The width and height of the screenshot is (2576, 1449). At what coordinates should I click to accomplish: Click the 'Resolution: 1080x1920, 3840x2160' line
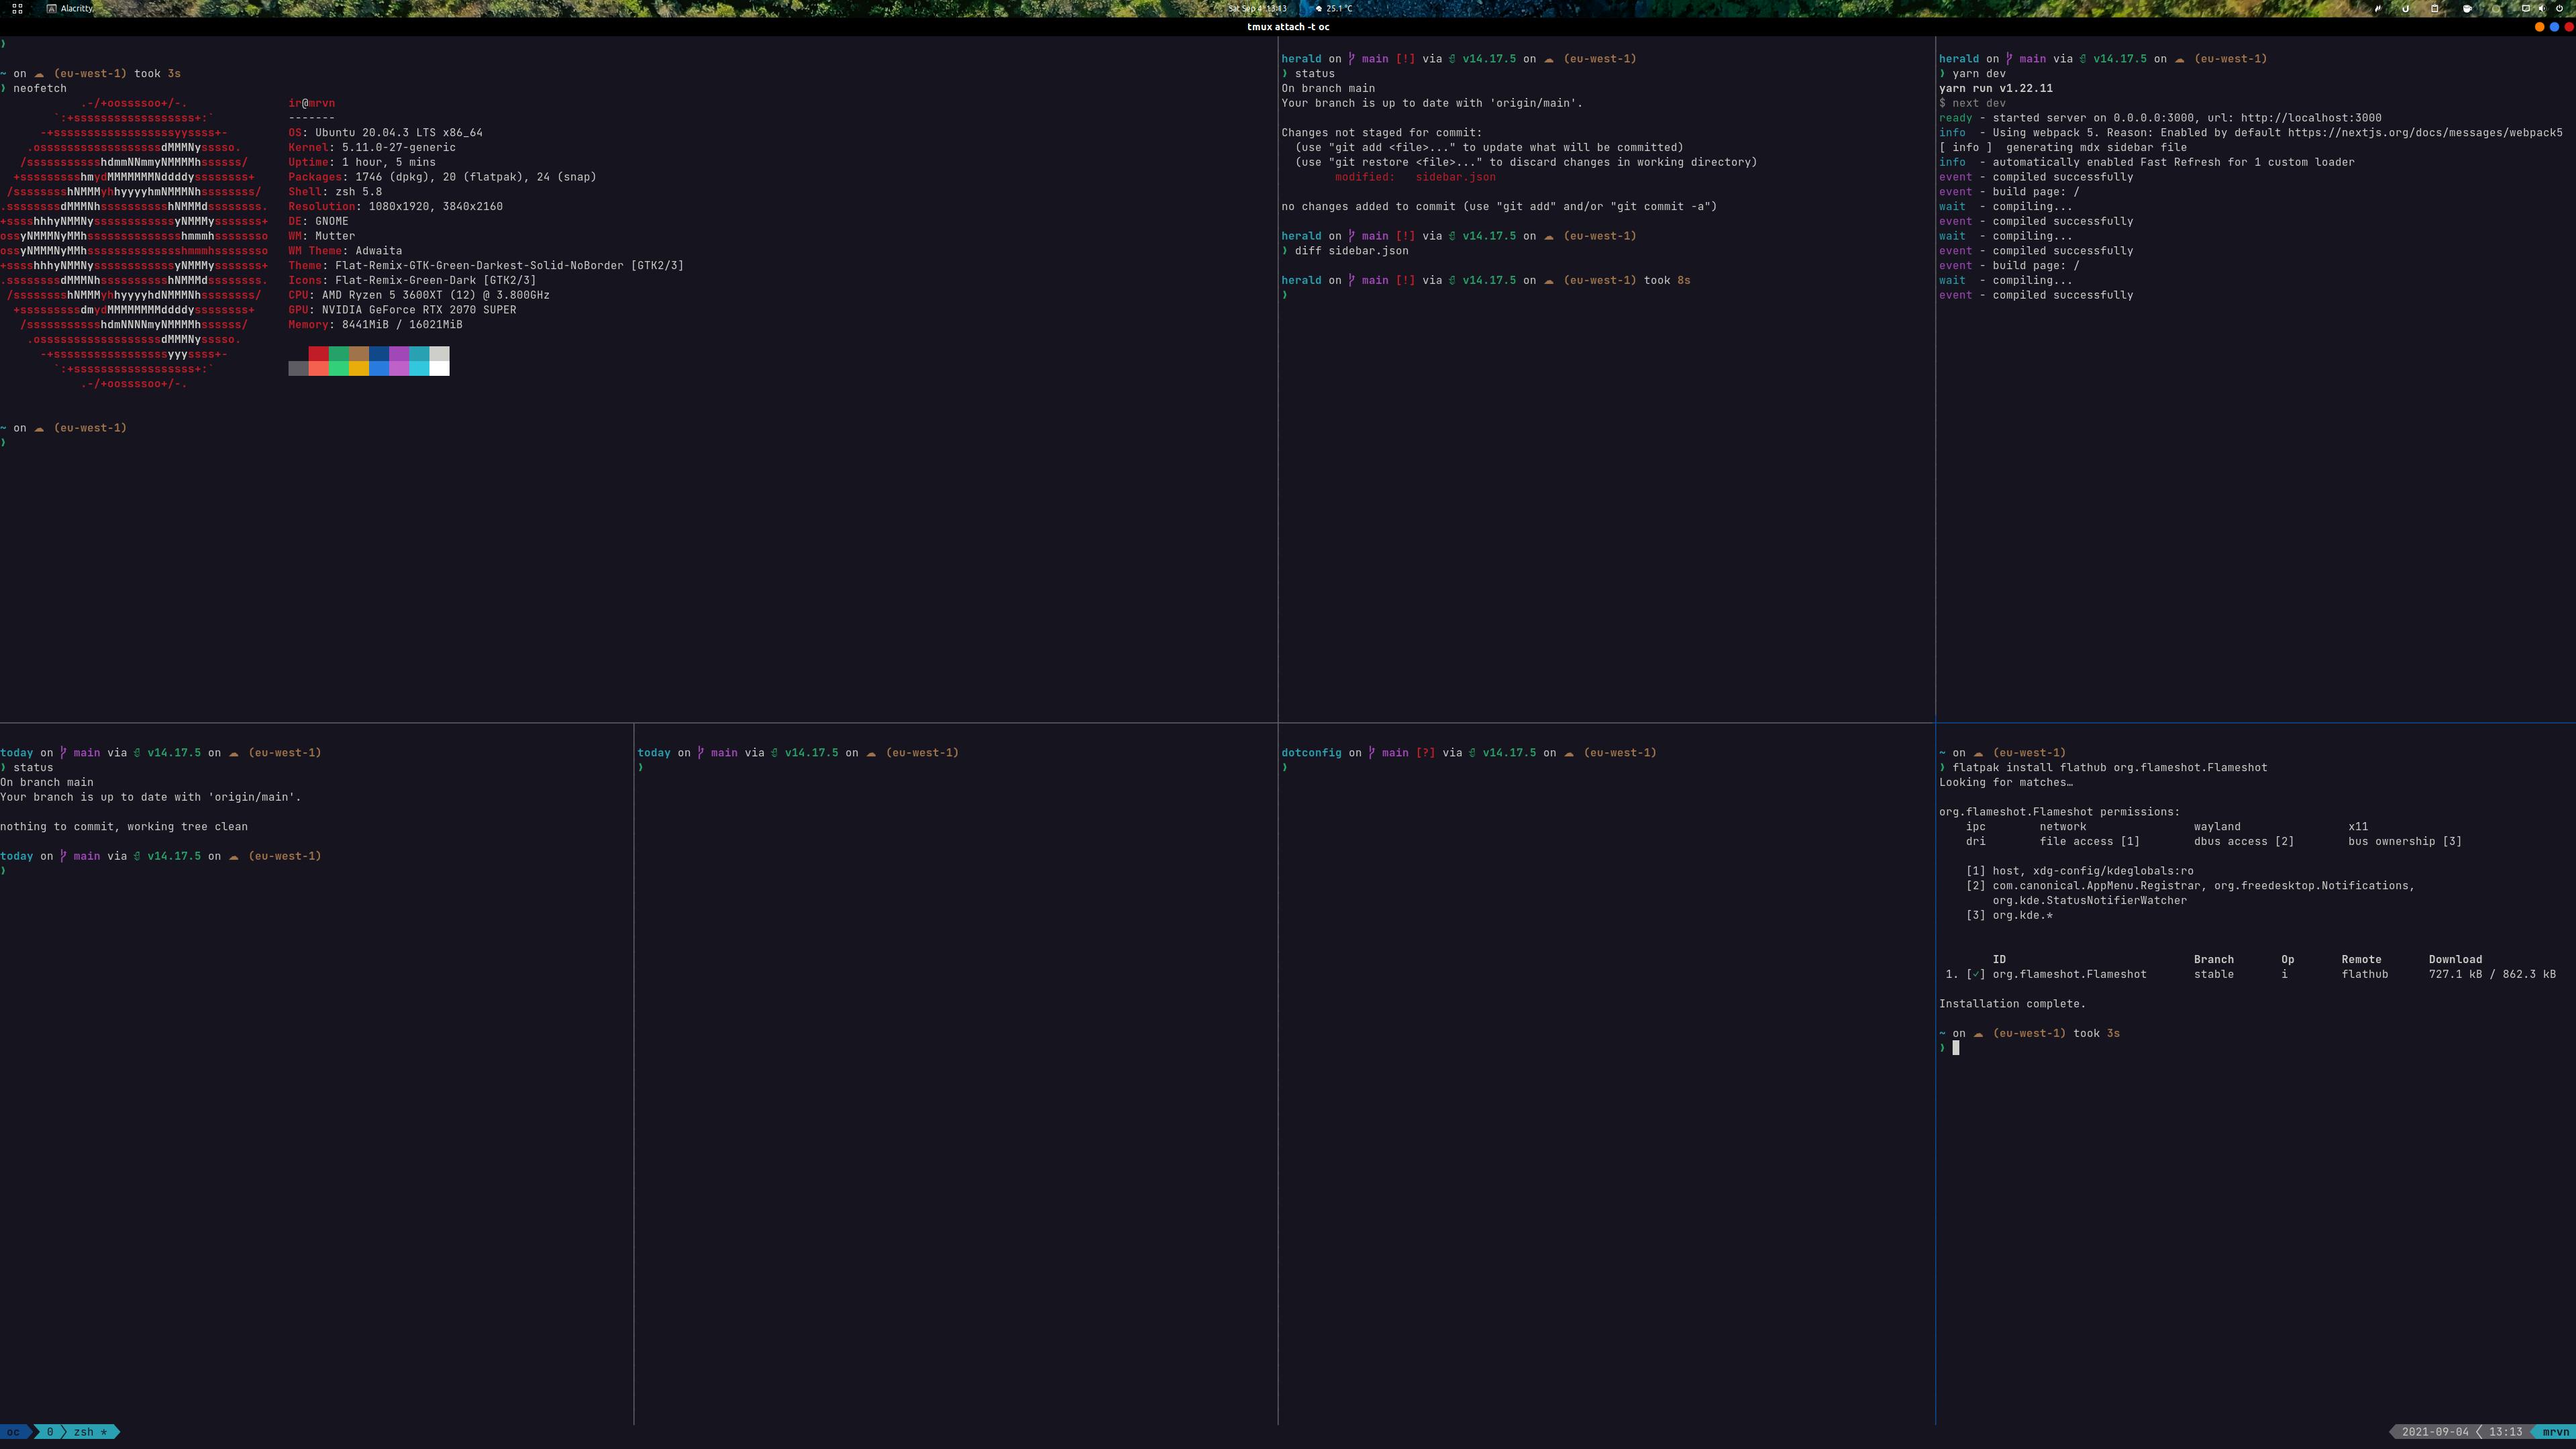coord(395,207)
